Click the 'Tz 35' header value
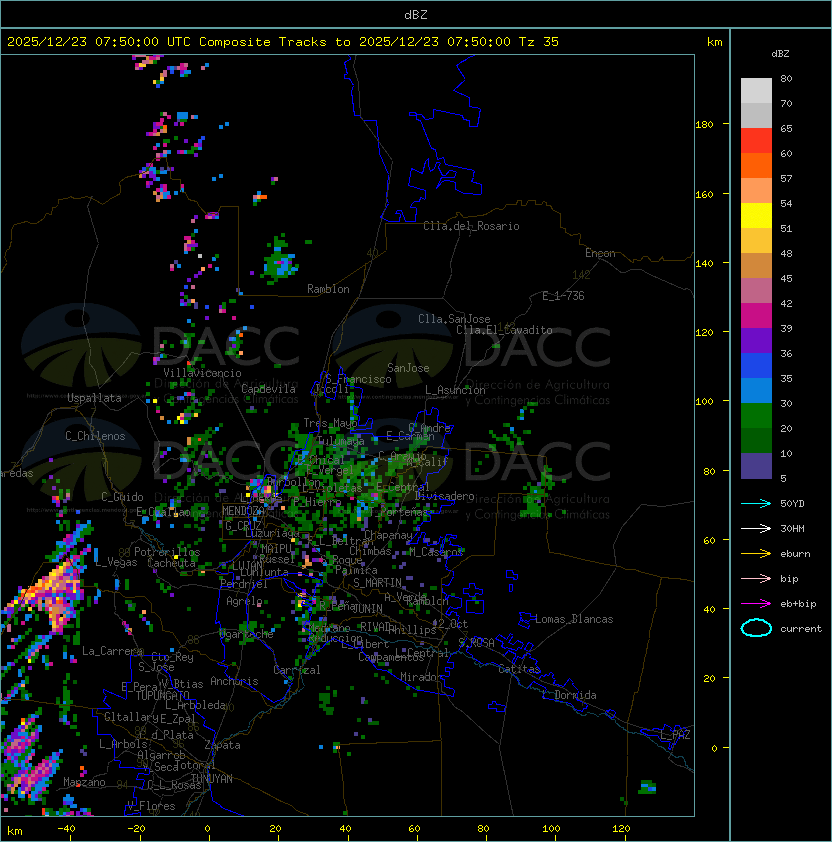The width and height of the screenshot is (832, 842). tap(539, 42)
